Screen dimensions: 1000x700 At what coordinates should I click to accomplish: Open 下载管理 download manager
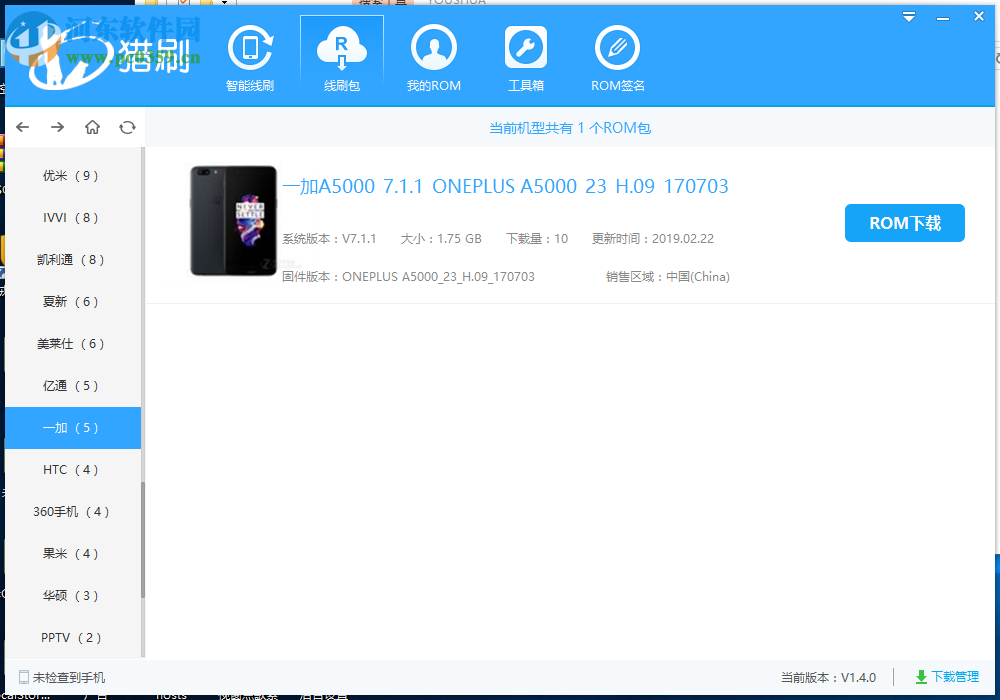[947, 677]
